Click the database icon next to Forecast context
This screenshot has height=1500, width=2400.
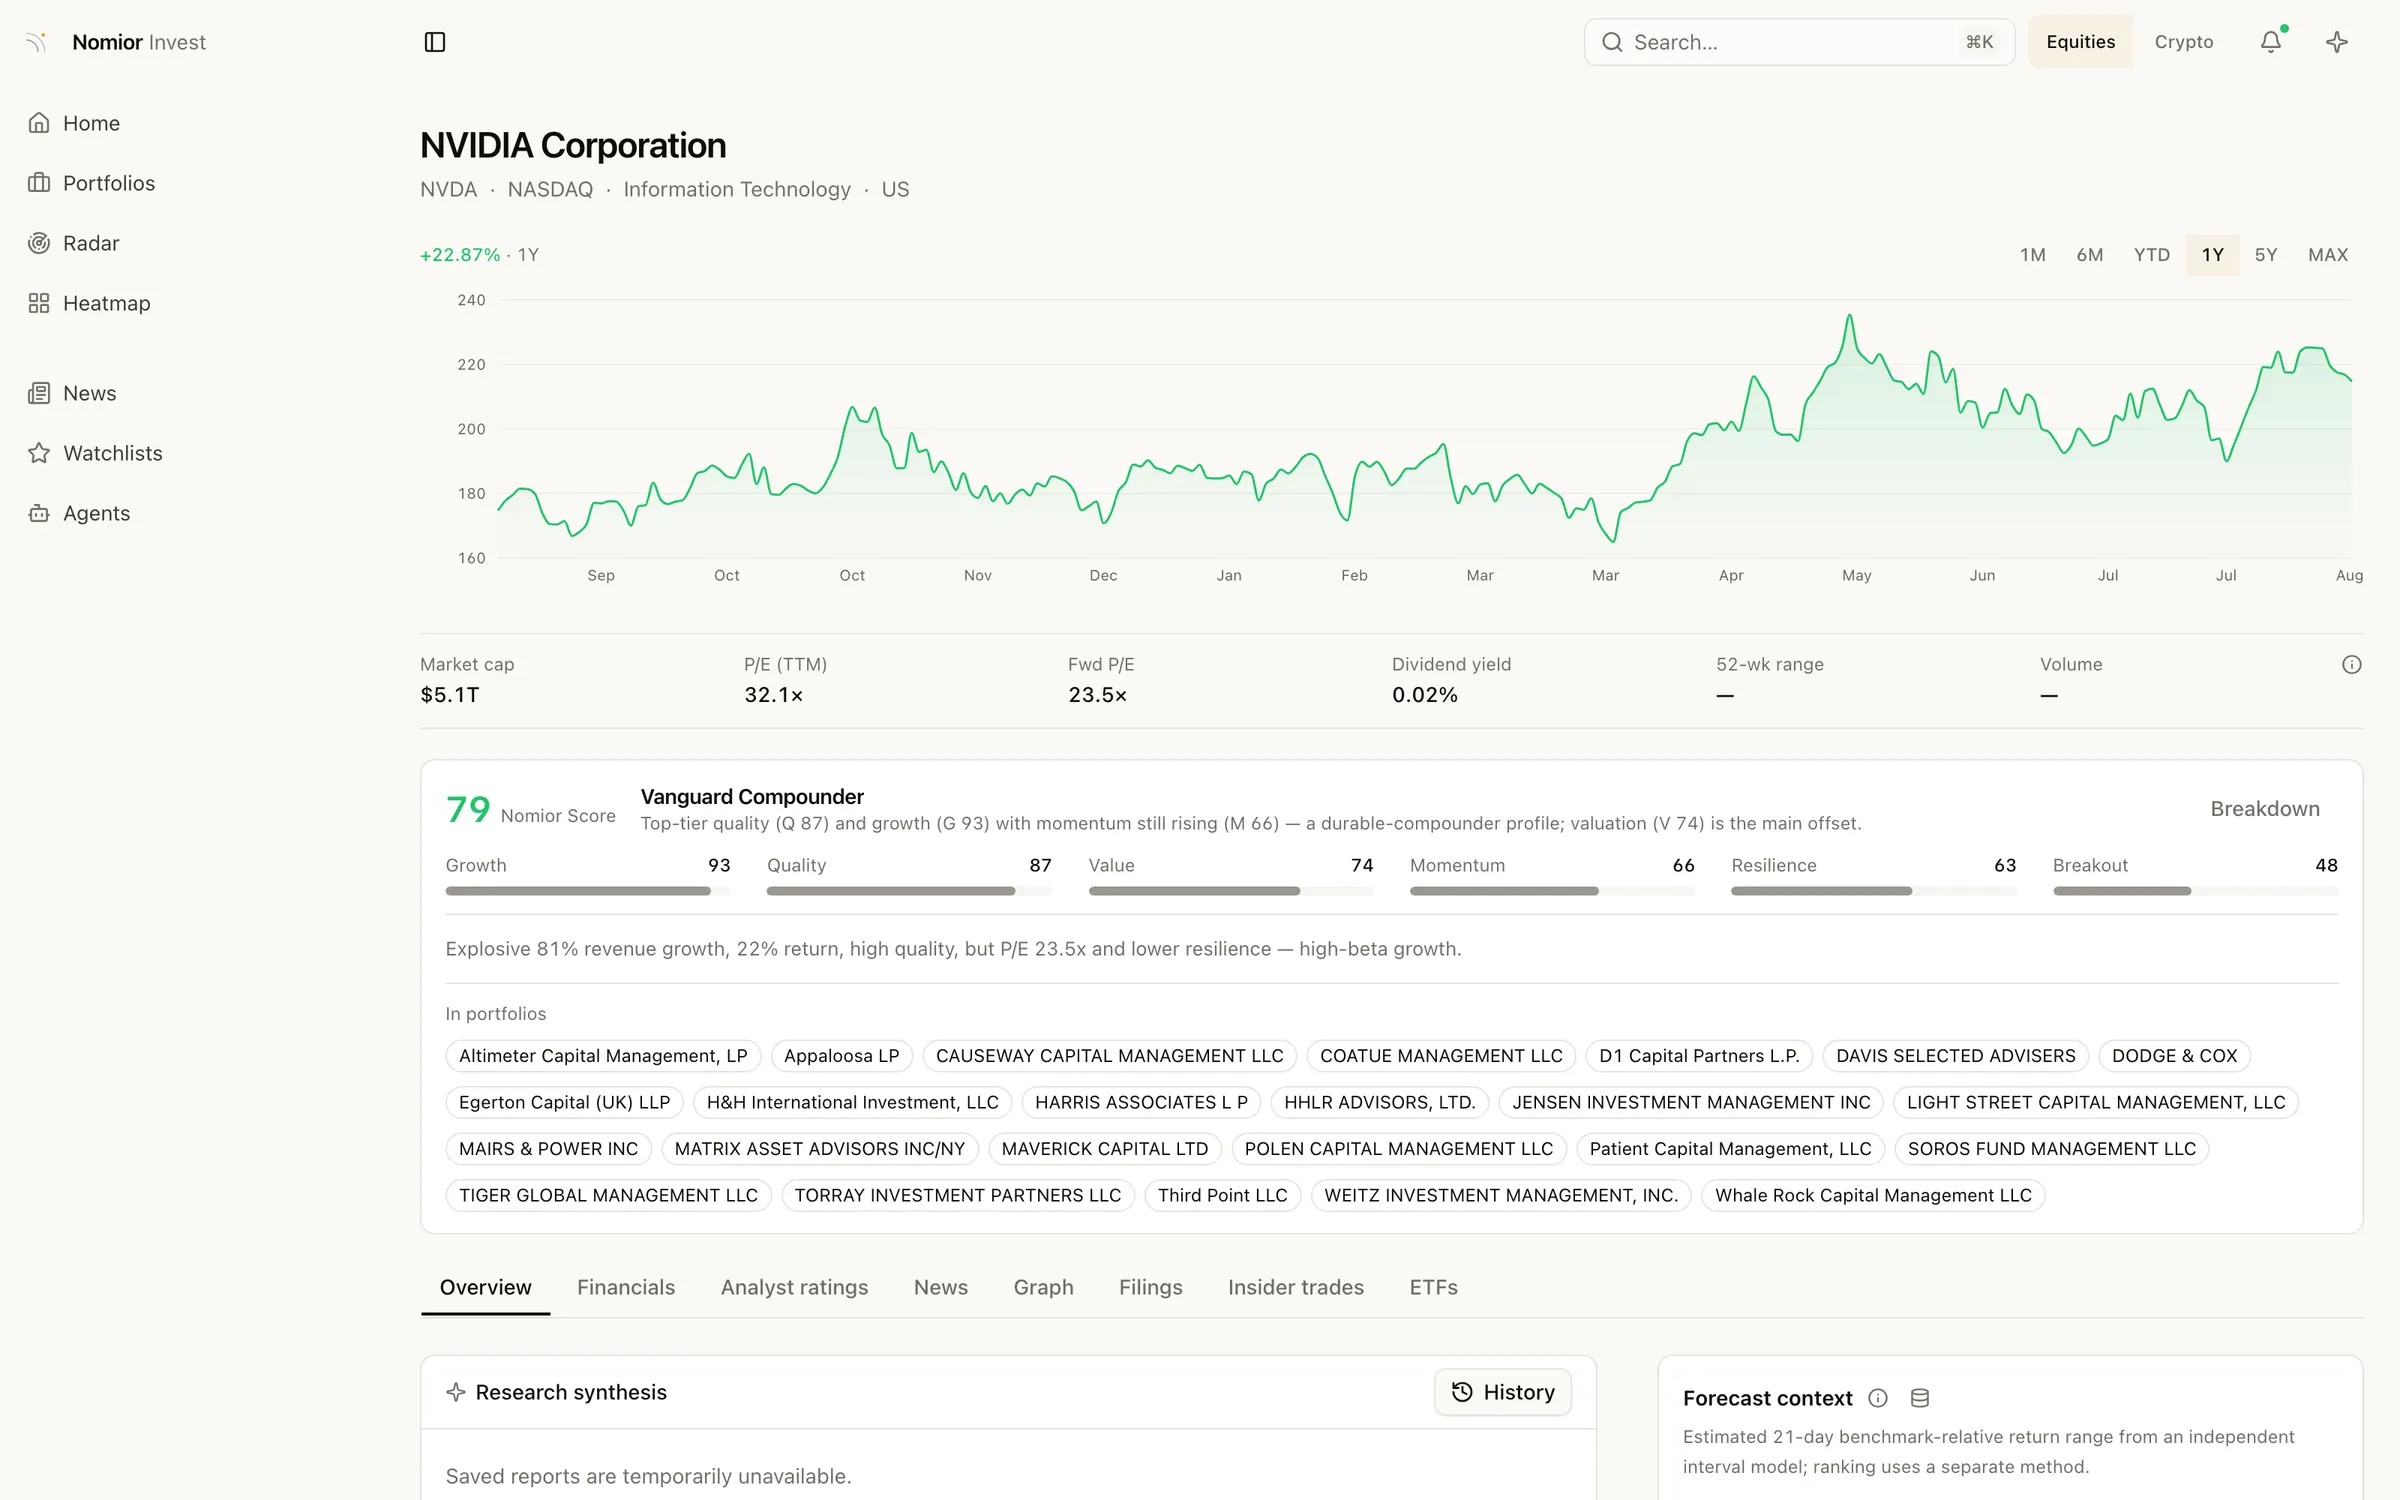(1920, 1398)
